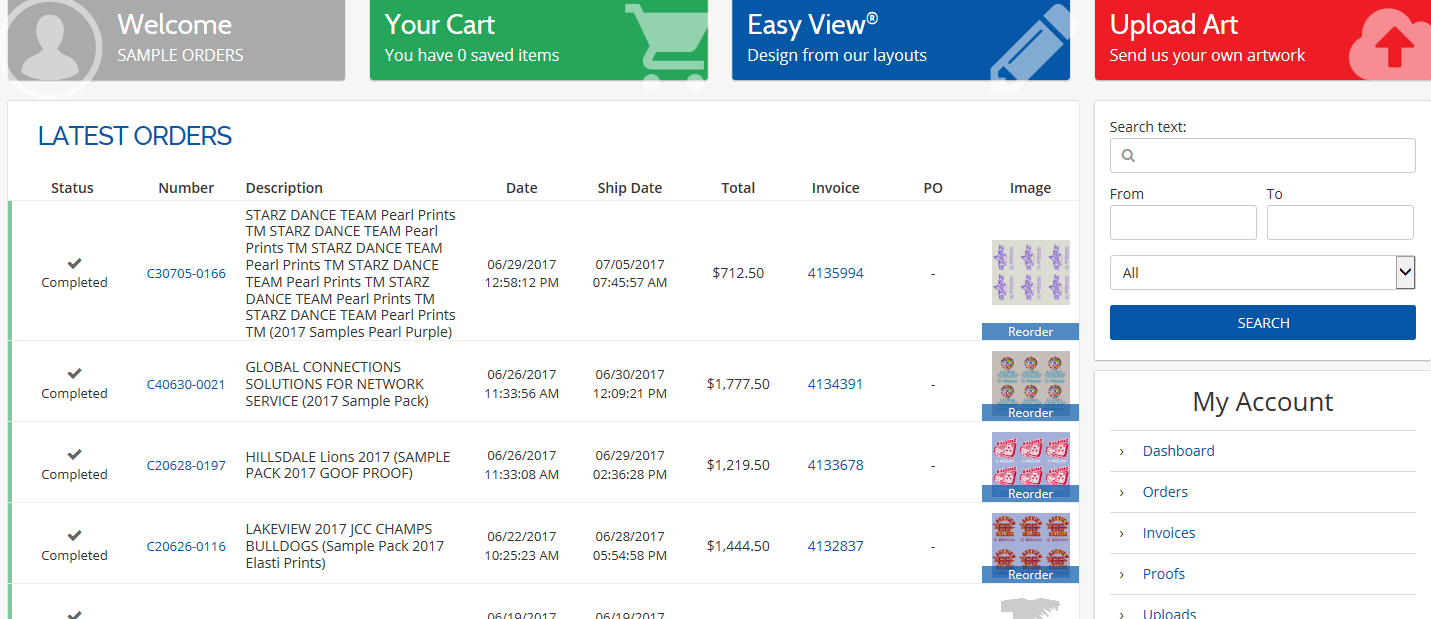The image size is (1431, 619).
Task: Click the STARZ DANCE TEAM product thumbnail
Action: [1030, 272]
